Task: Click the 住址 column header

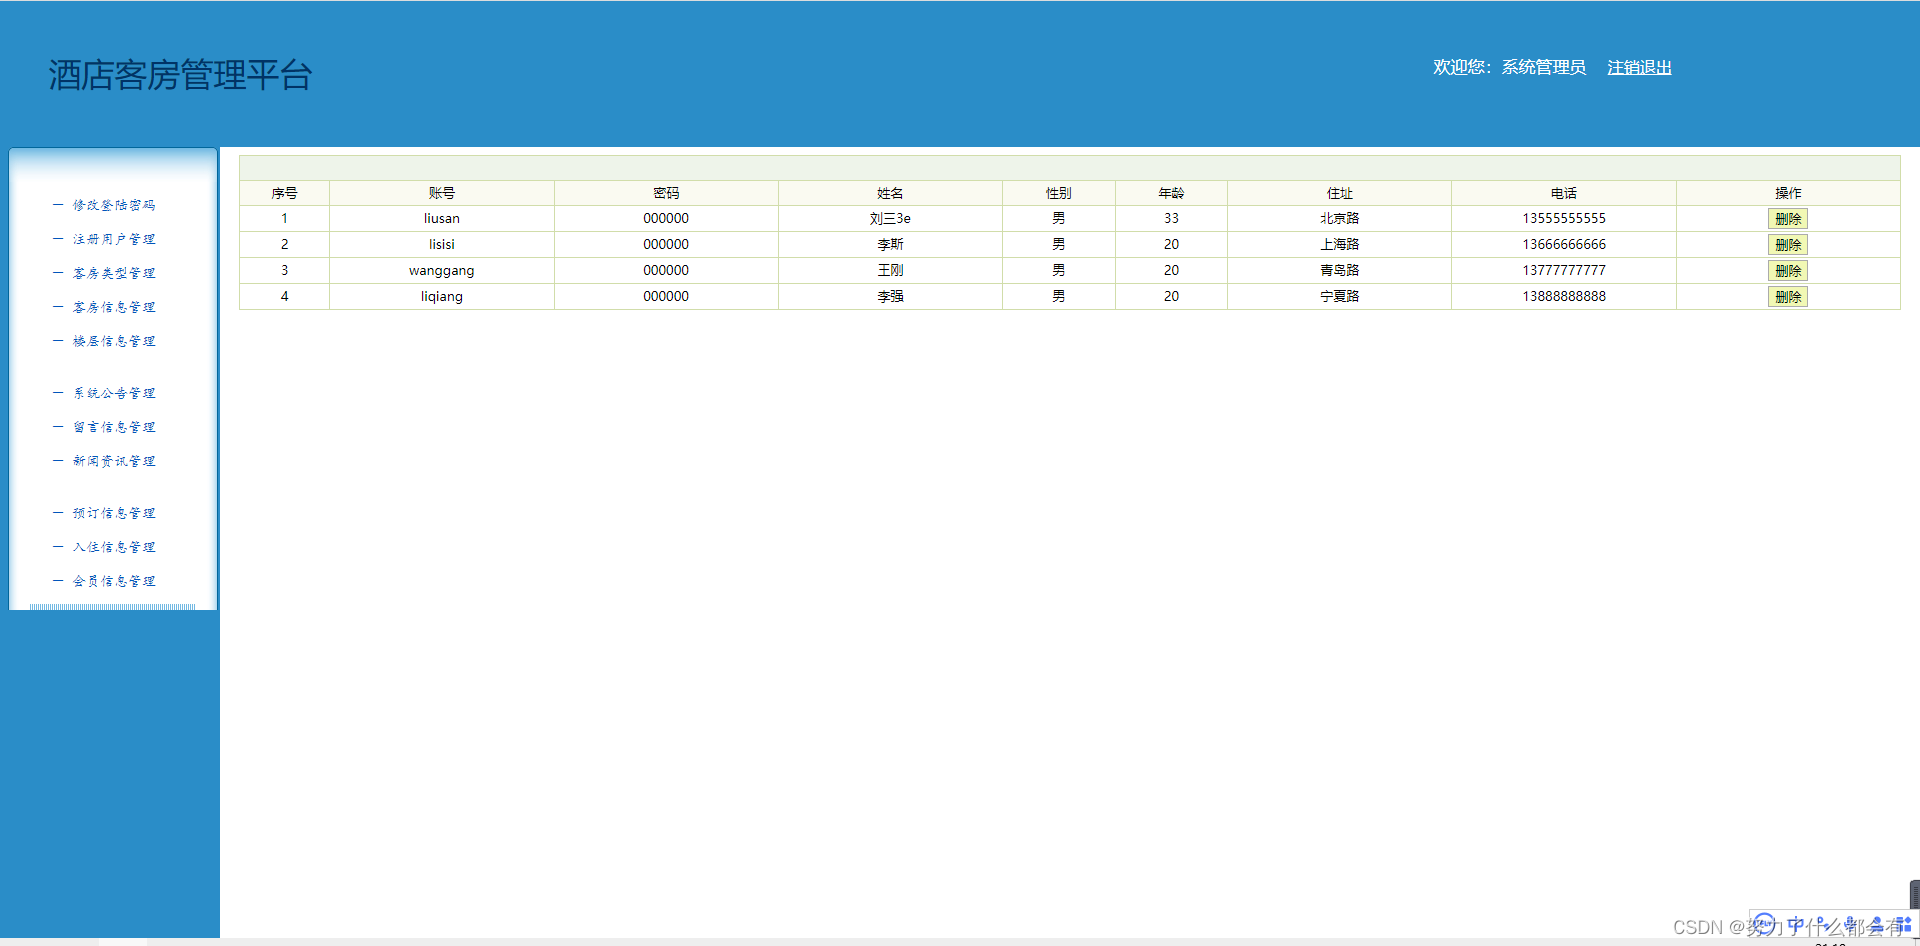Action: click(x=1339, y=193)
